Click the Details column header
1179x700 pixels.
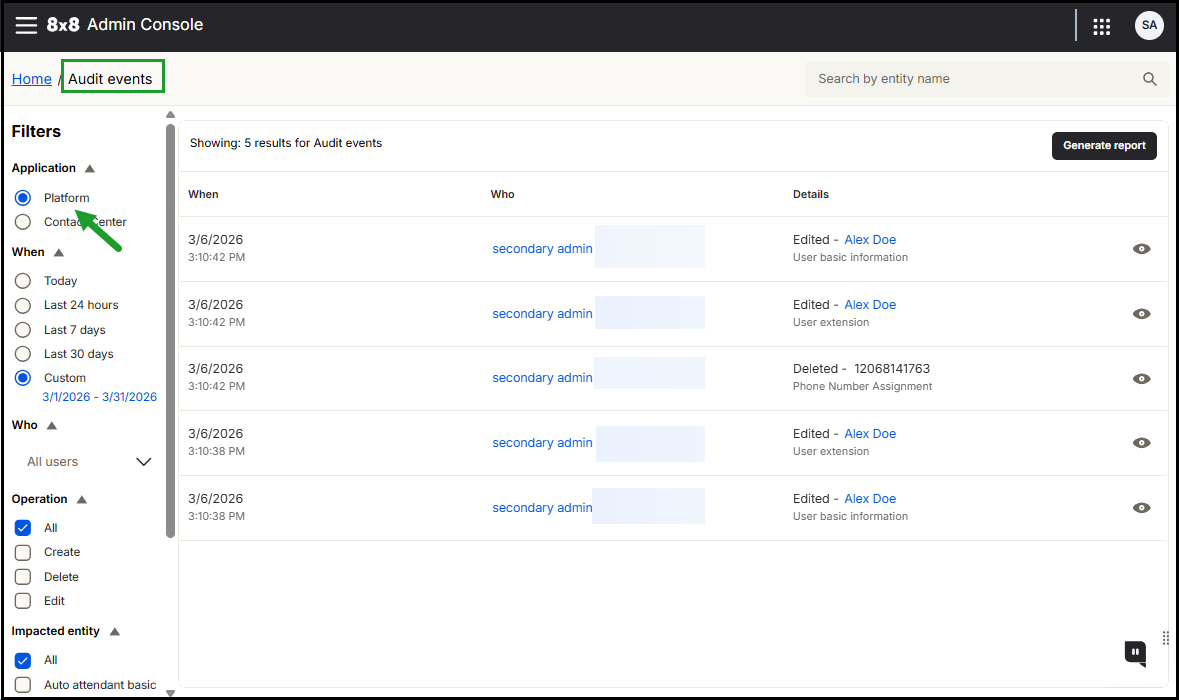tap(811, 194)
